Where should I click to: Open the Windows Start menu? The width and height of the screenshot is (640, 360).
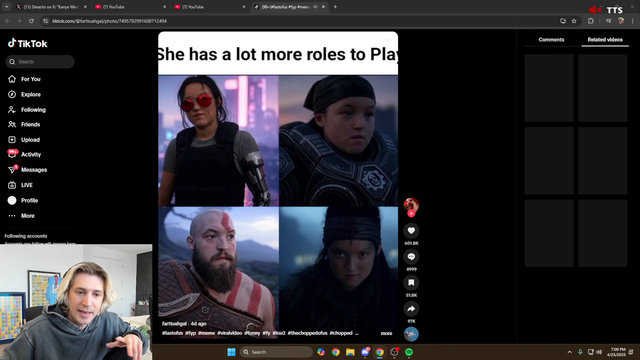231,352
